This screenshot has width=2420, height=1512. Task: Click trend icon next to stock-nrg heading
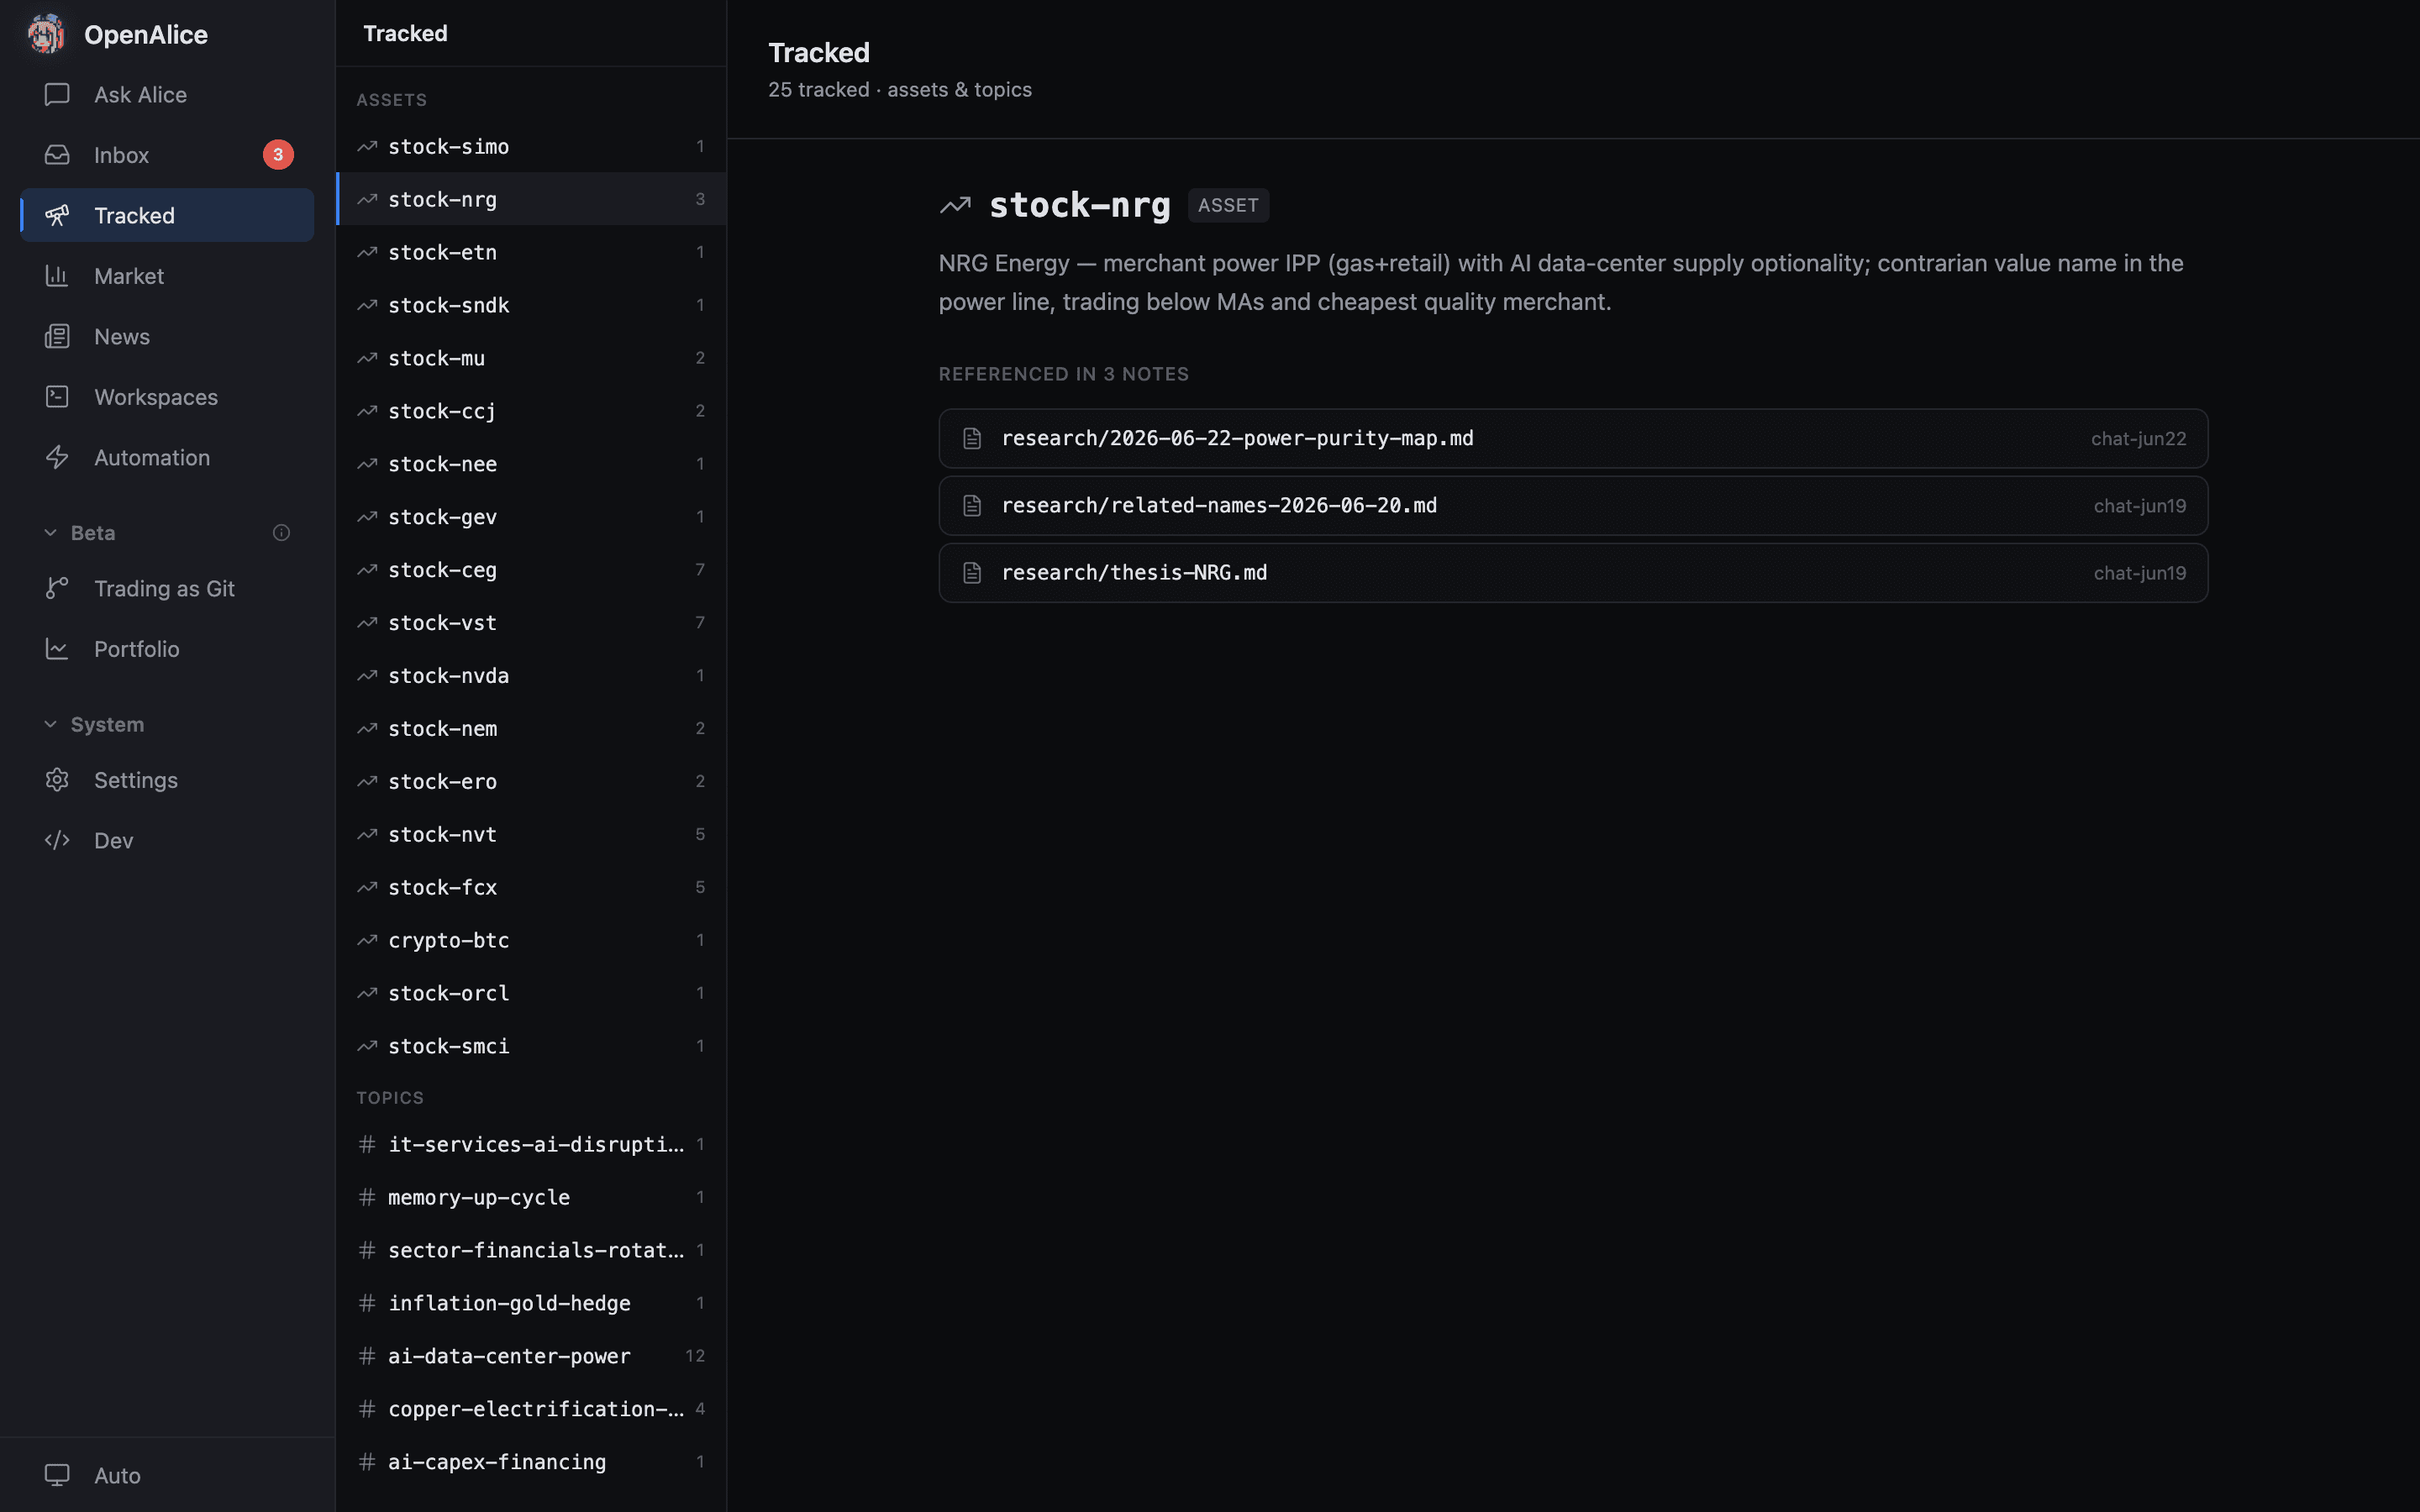pyautogui.click(x=956, y=205)
